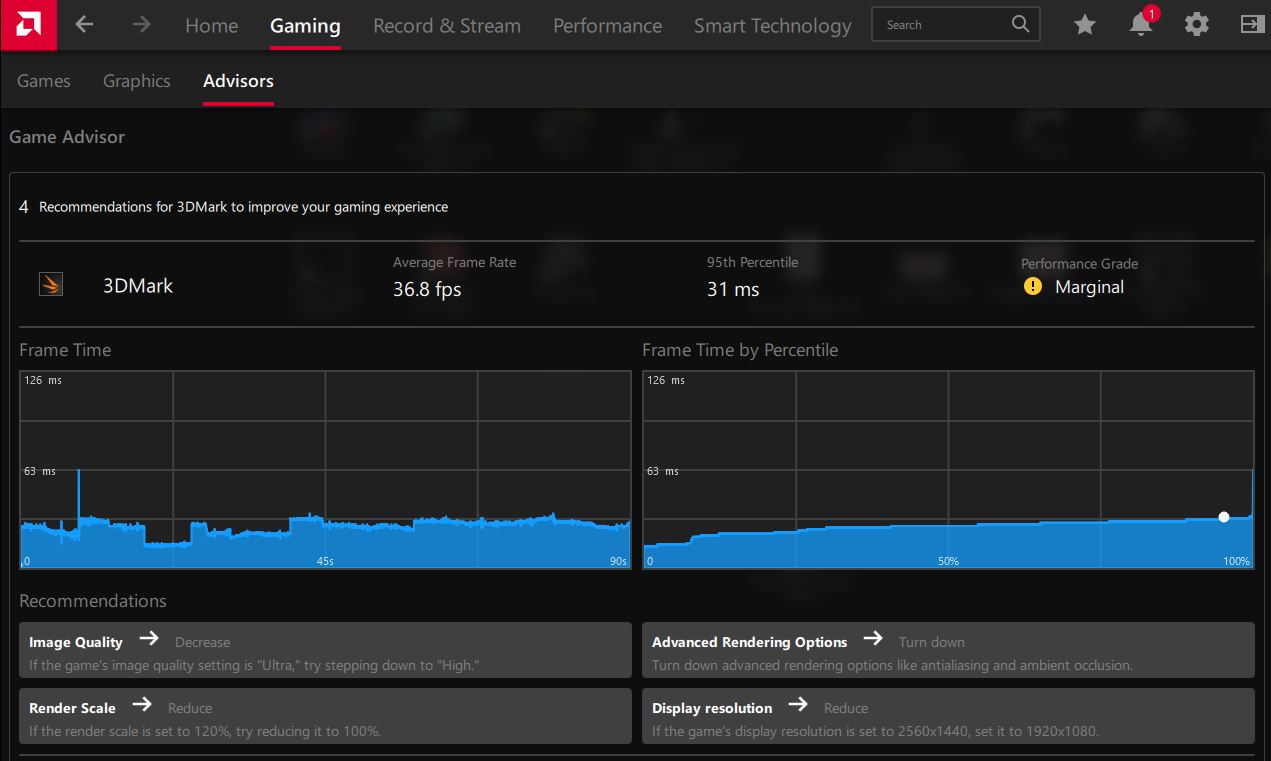Click the search magnifier icon
Viewport: 1271px width, 761px height.
click(x=1020, y=24)
